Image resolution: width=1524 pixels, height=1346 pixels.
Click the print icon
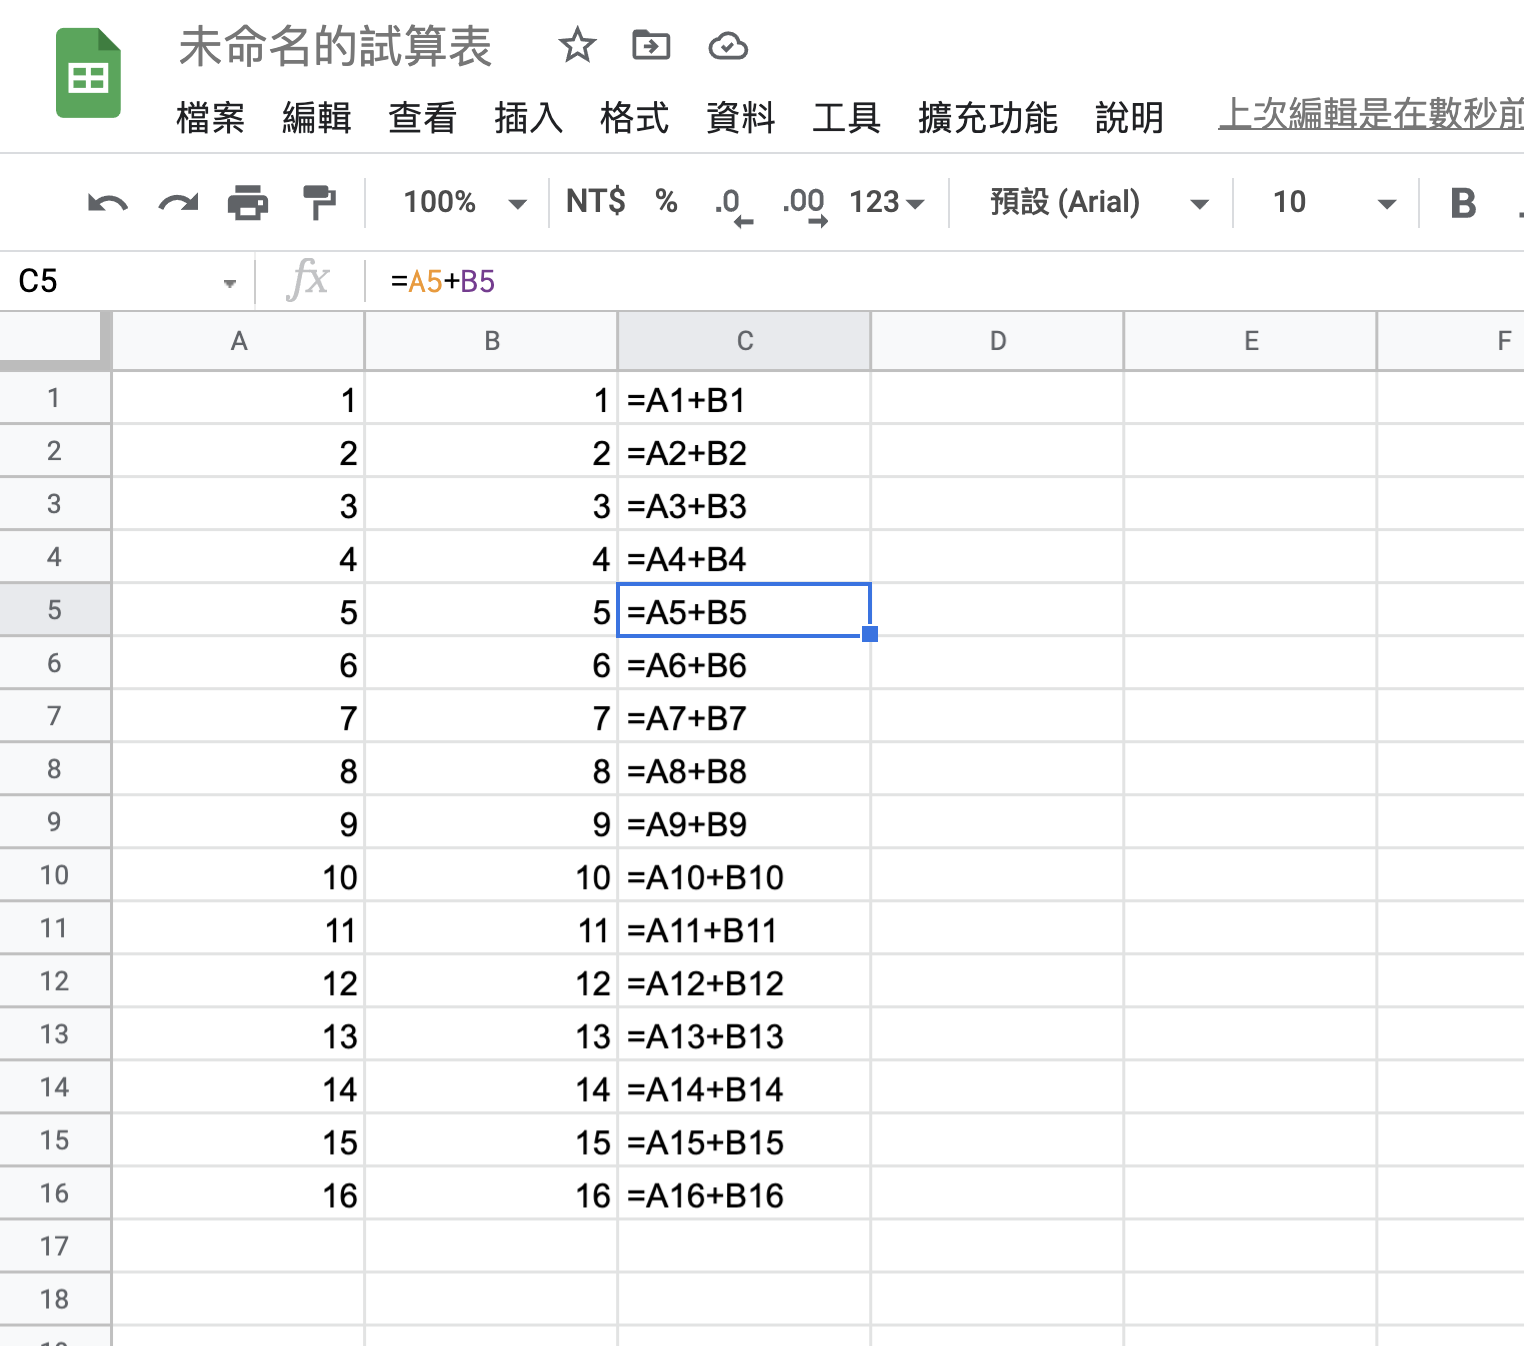click(248, 203)
